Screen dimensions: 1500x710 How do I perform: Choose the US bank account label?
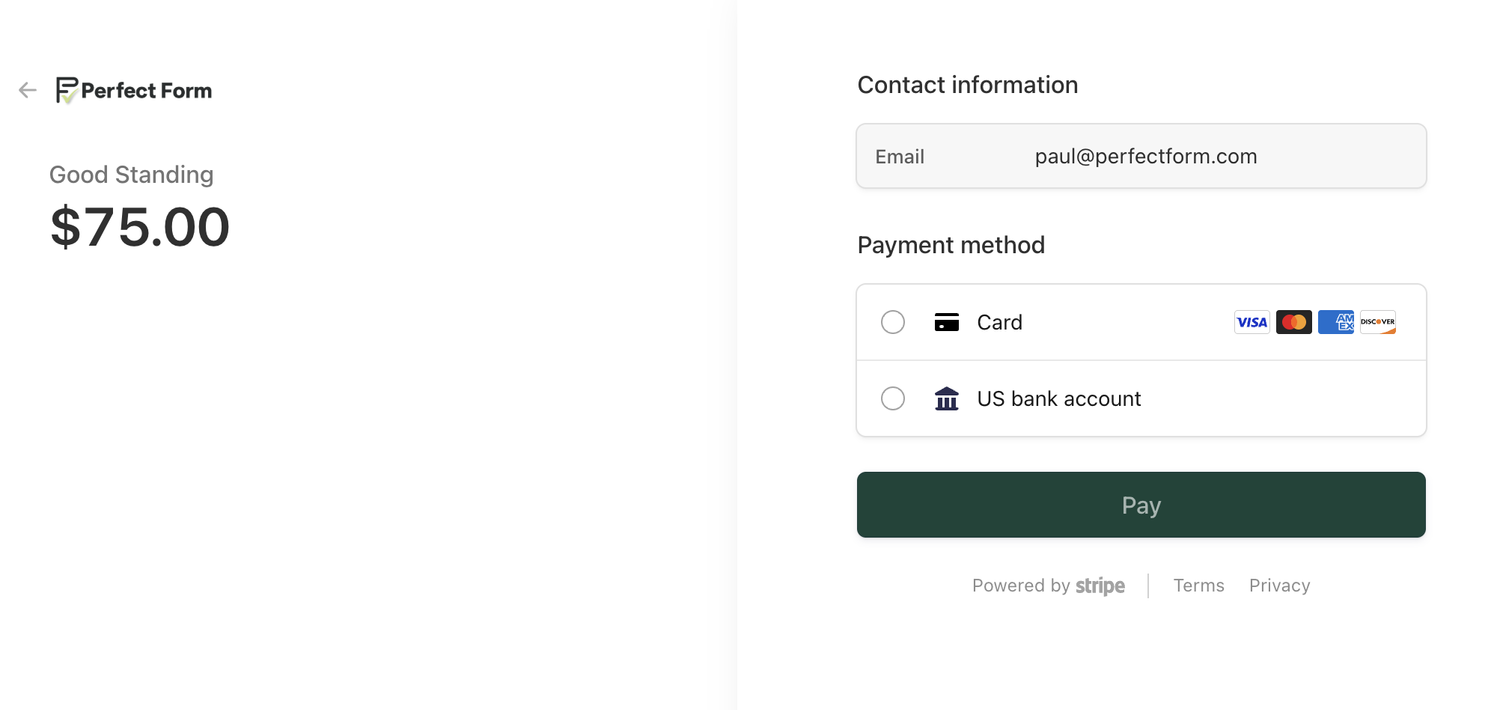[1059, 398]
